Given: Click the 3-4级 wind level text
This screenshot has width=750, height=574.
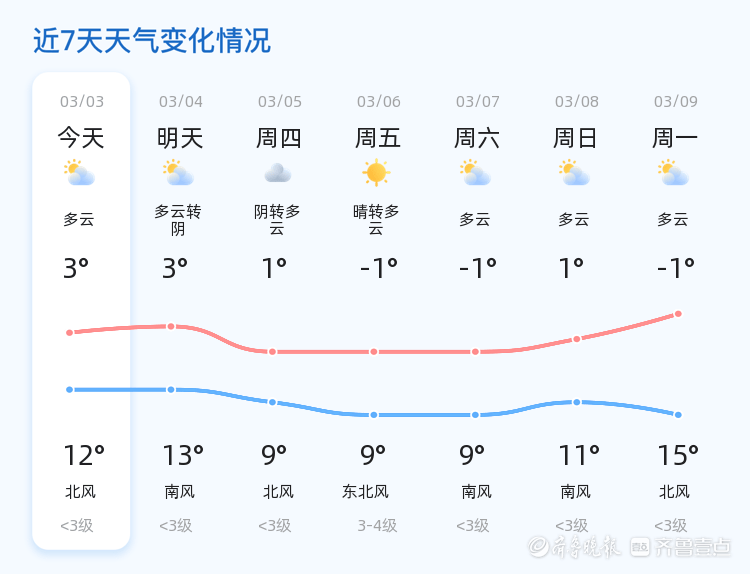Looking at the screenshot, I should click(x=377, y=526).
